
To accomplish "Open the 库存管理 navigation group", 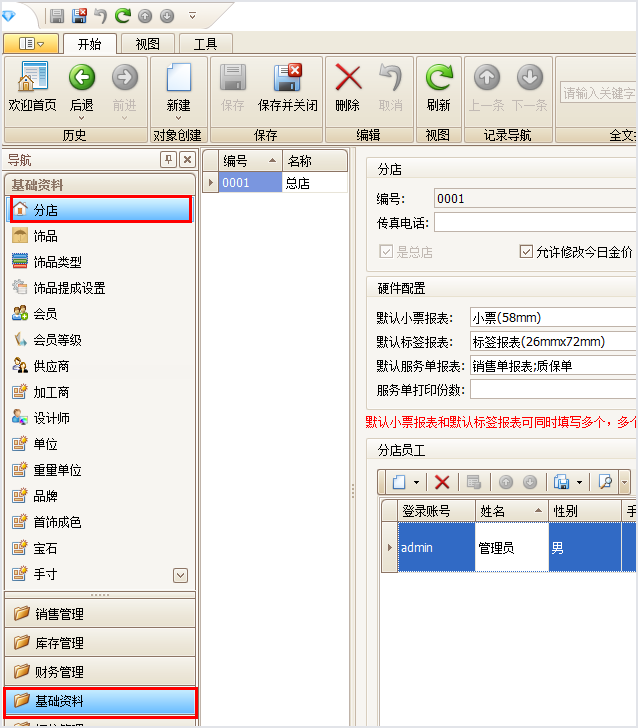I will click(x=100, y=643).
